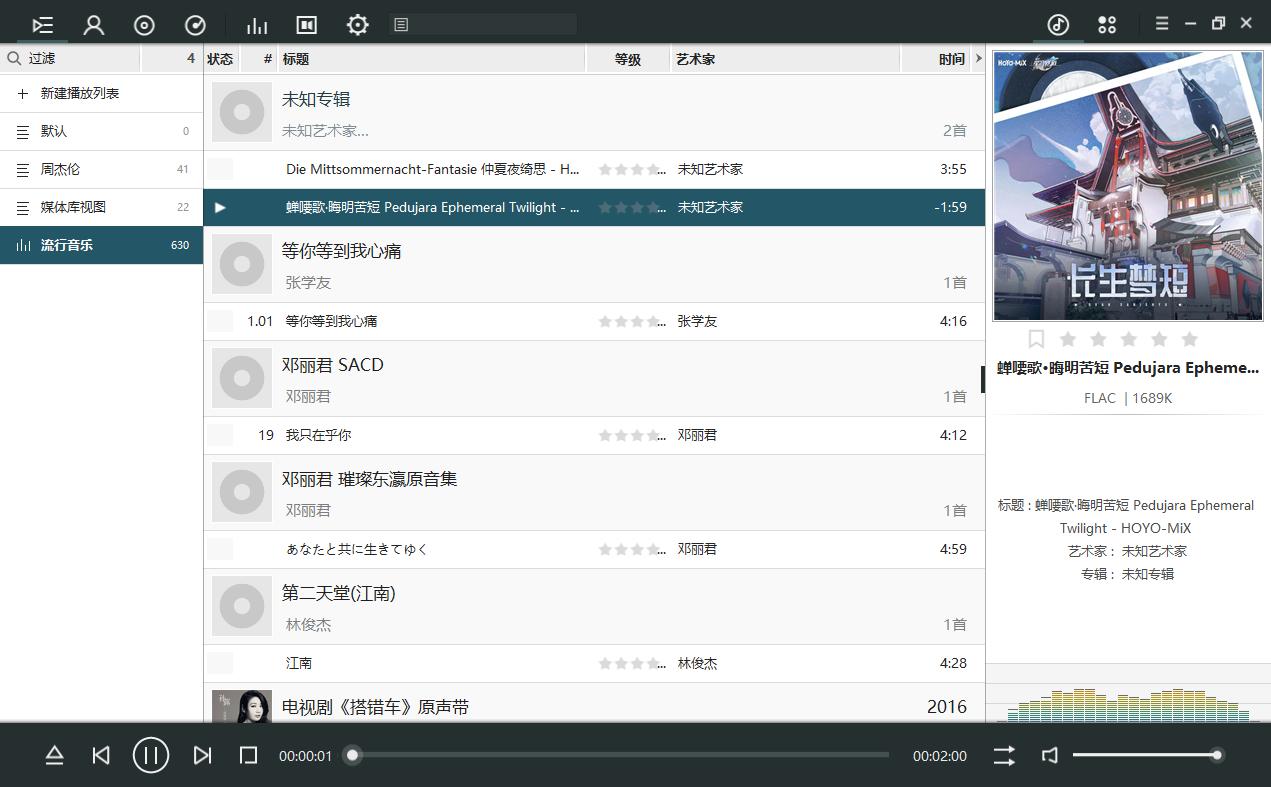1271x787 pixels.
Task: Click the playback progress seek bar
Action: tap(620, 755)
